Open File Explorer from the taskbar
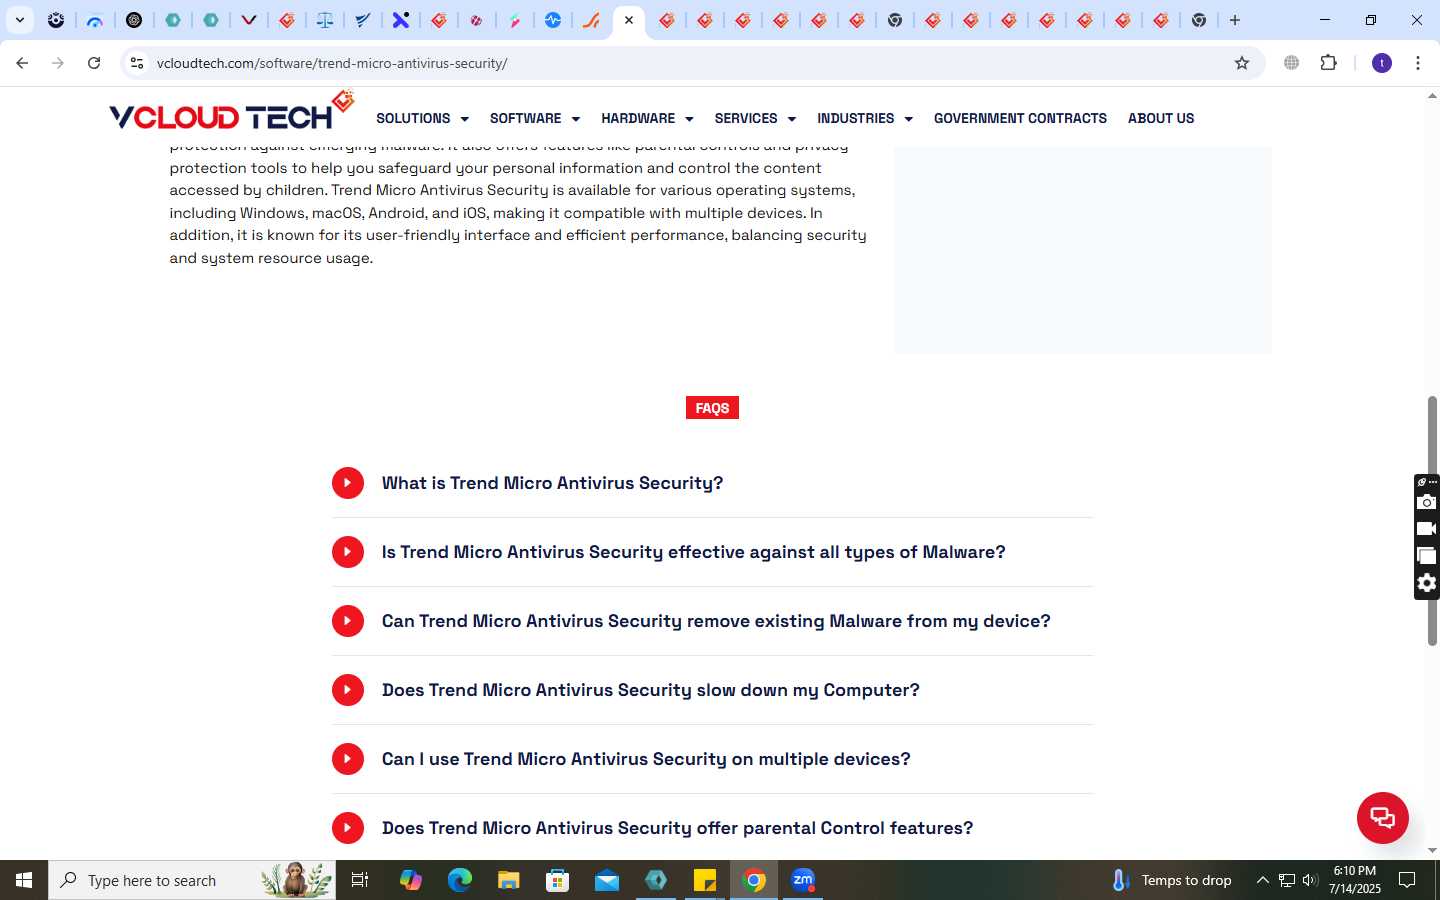 pyautogui.click(x=509, y=880)
